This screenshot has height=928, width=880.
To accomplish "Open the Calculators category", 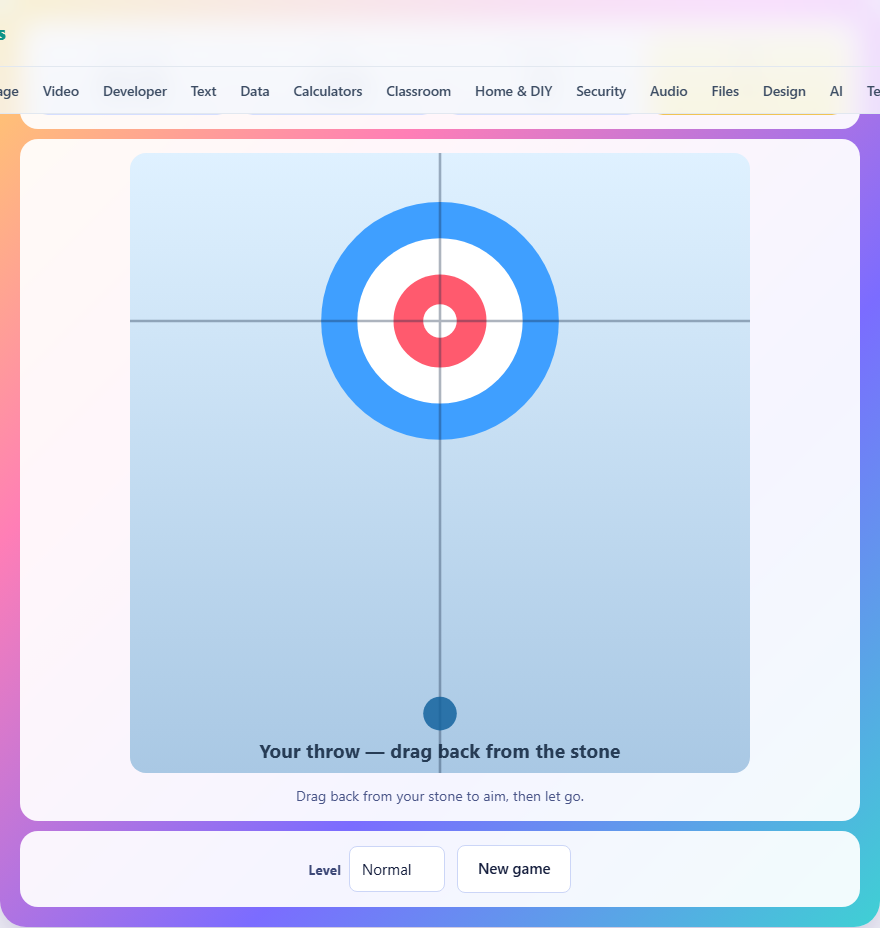I will click(x=328, y=91).
